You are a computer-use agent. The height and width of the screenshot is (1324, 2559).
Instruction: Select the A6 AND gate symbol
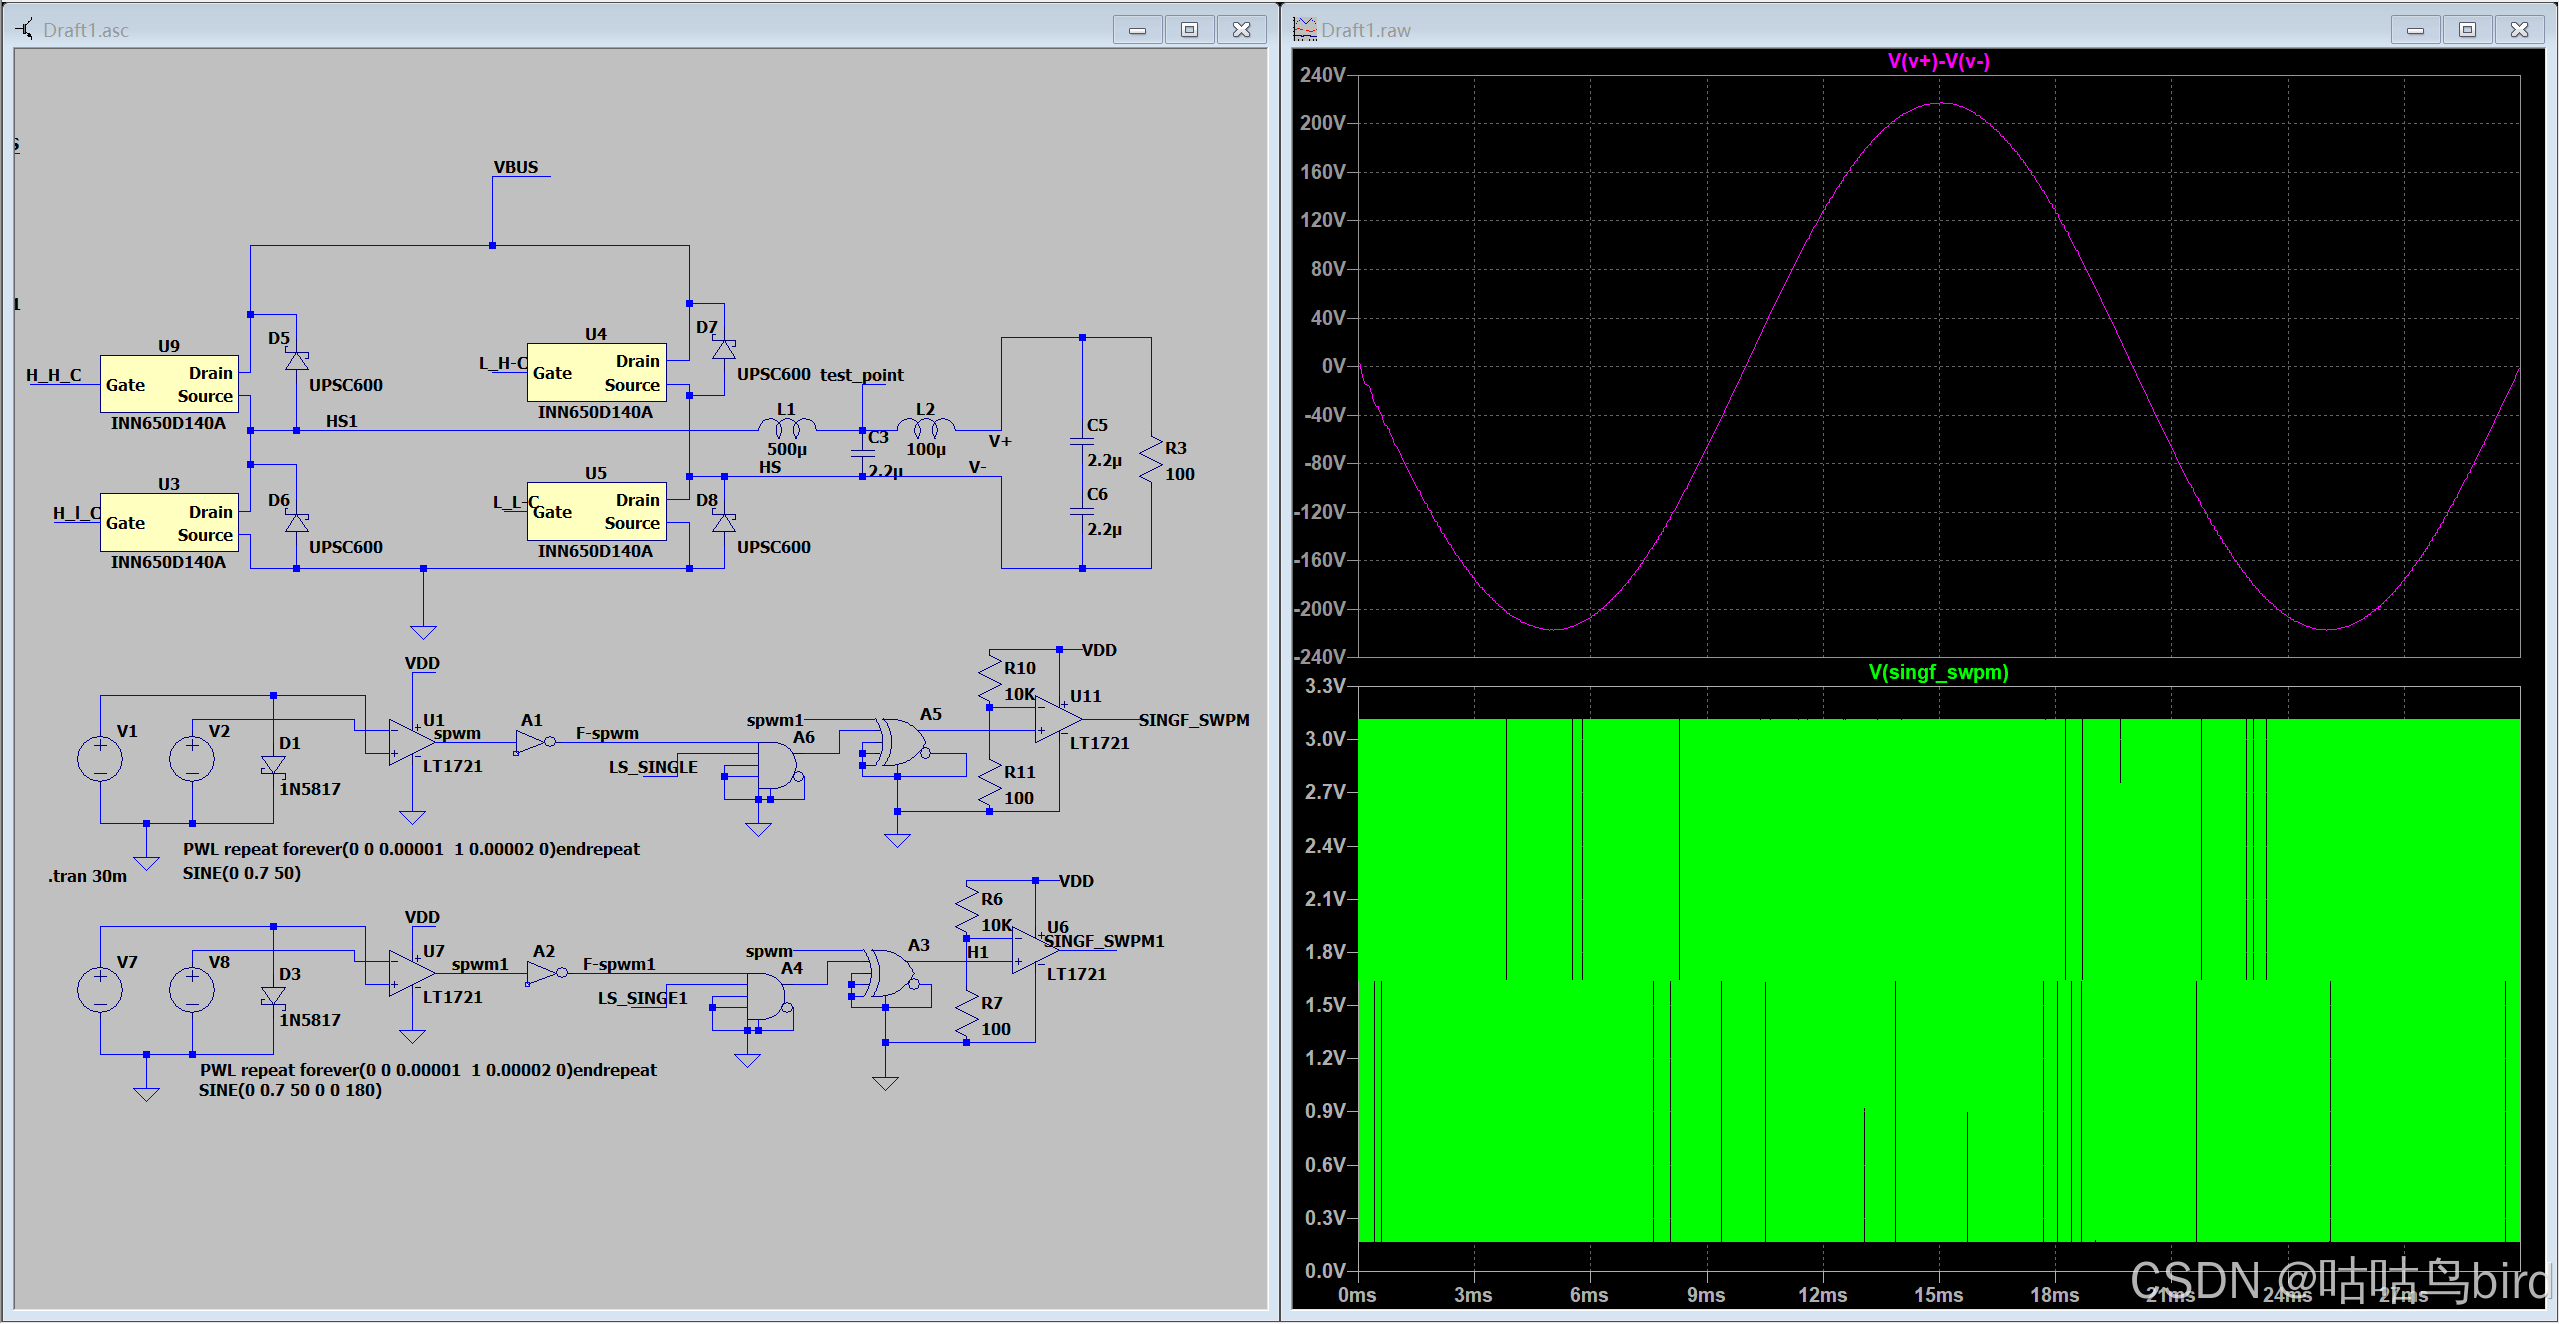[776, 767]
